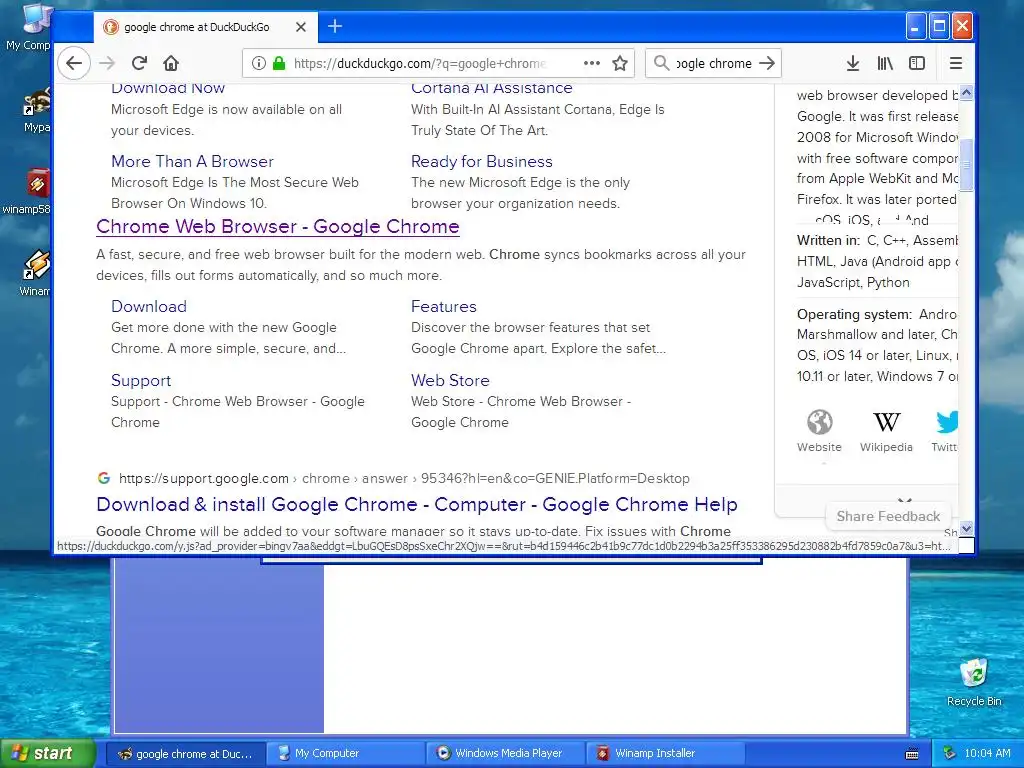The width and height of the screenshot is (1024, 768).
Task: Open the Features sublink
Action: click(x=443, y=306)
